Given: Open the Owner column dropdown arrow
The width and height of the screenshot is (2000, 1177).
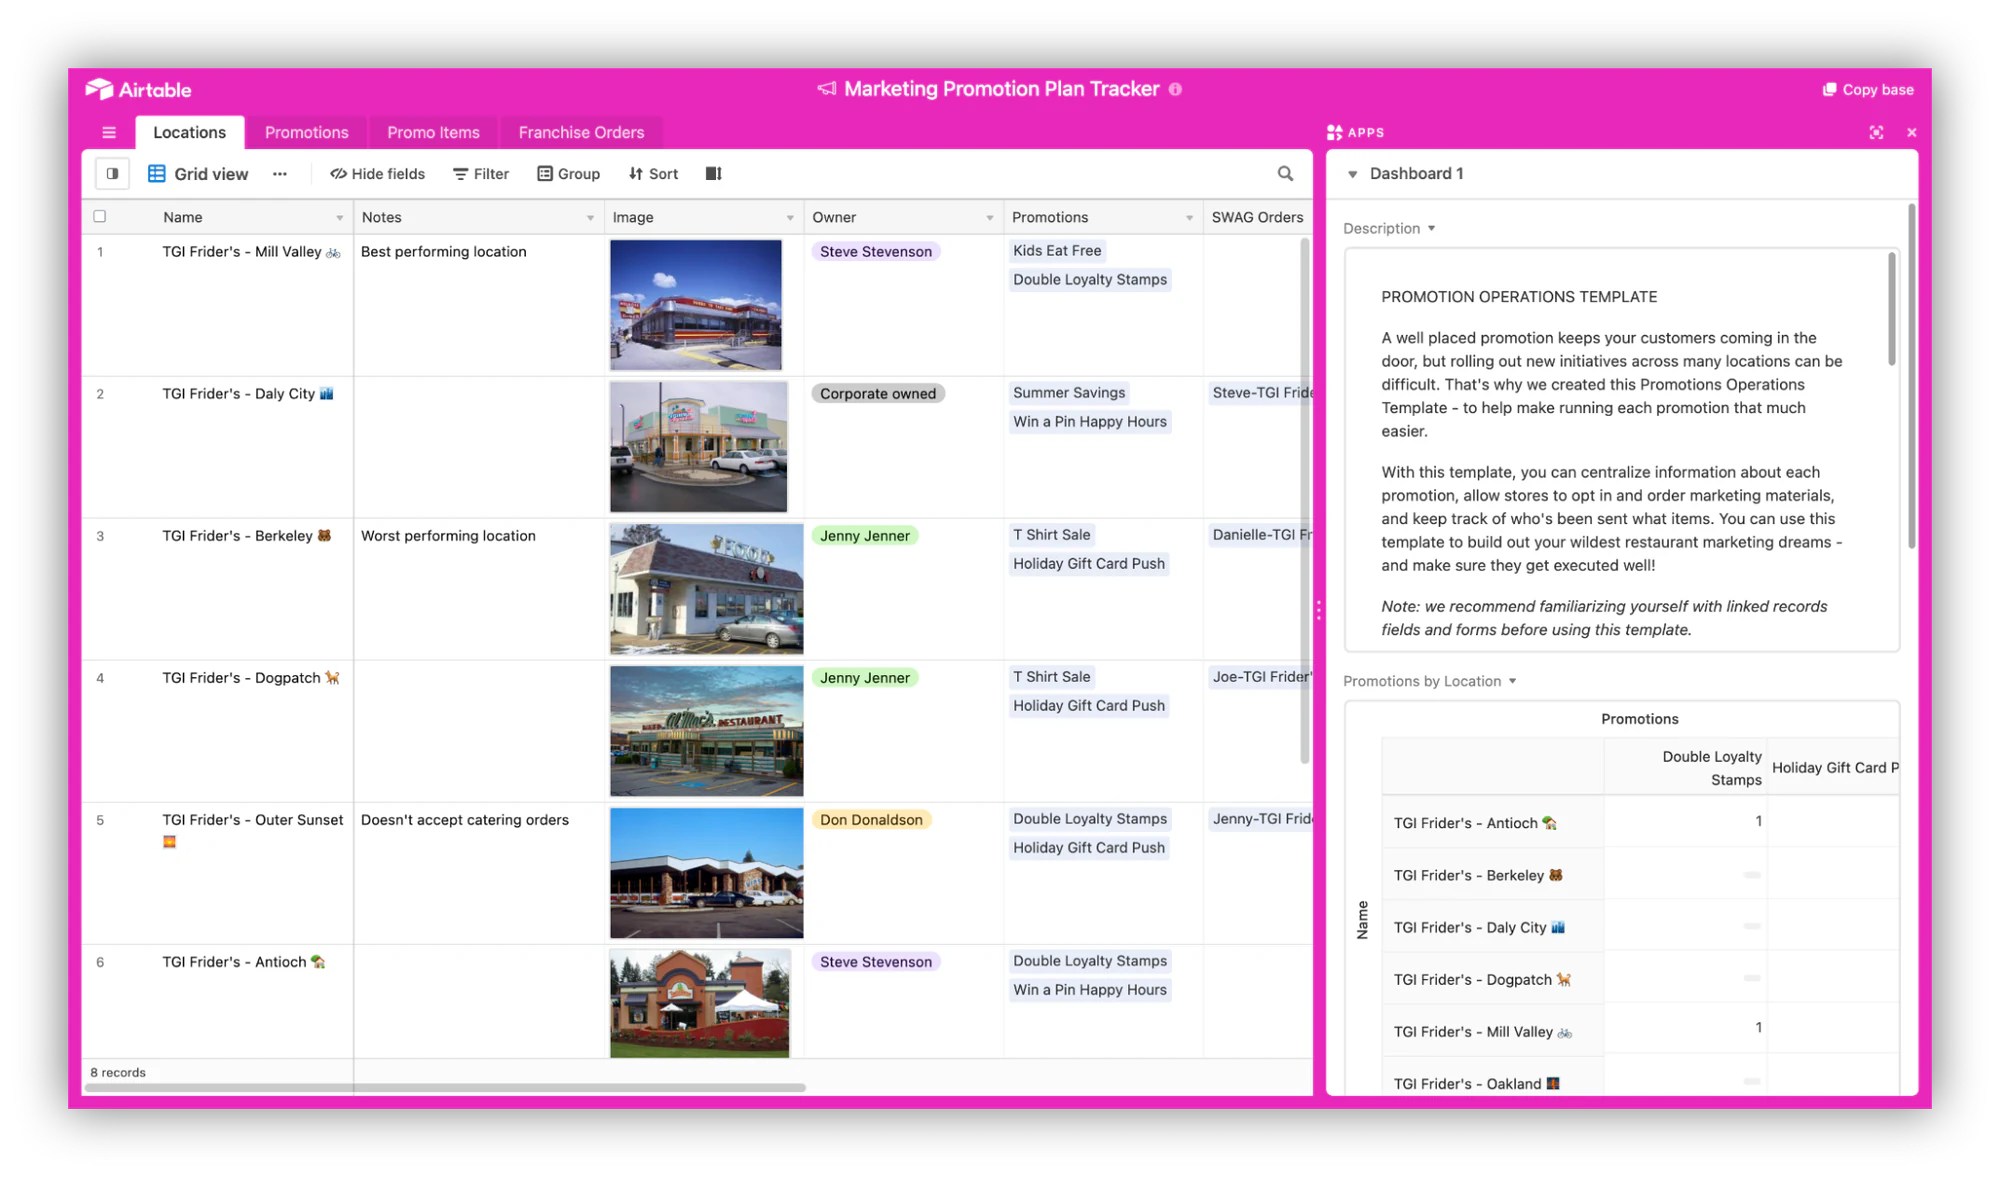Looking at the screenshot, I should pos(990,217).
